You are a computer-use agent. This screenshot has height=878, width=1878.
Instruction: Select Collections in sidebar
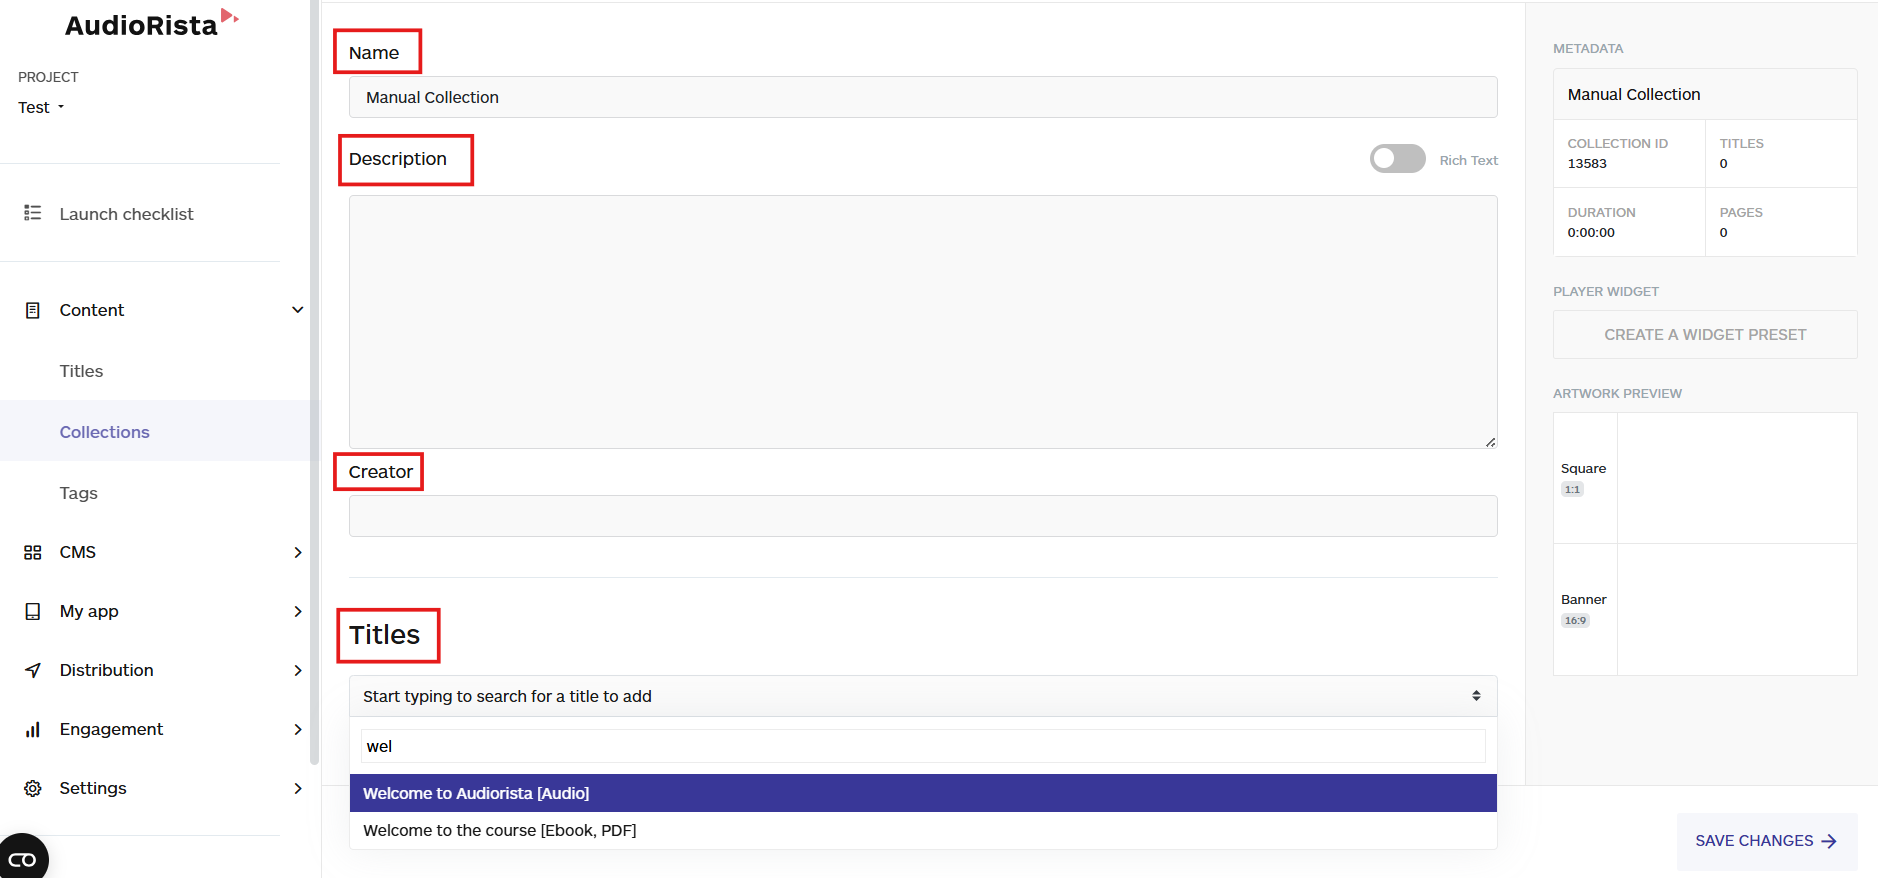click(104, 432)
